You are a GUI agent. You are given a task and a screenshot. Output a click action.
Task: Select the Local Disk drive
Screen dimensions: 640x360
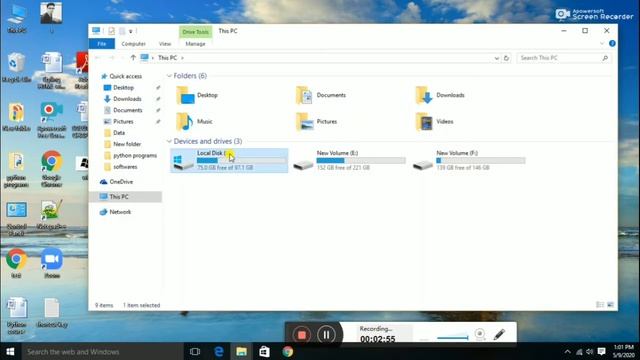tap(229, 160)
